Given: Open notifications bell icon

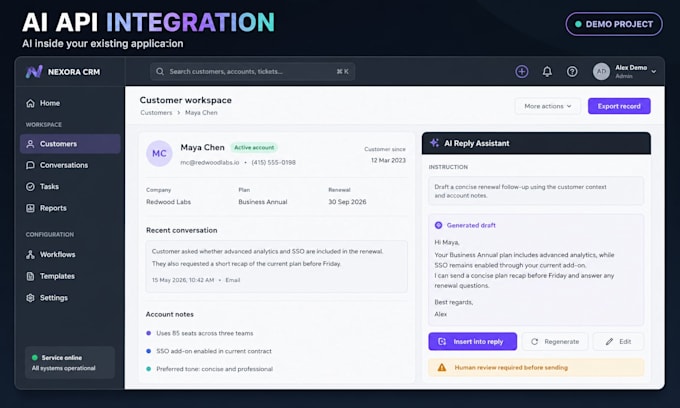Looking at the screenshot, I should point(547,72).
